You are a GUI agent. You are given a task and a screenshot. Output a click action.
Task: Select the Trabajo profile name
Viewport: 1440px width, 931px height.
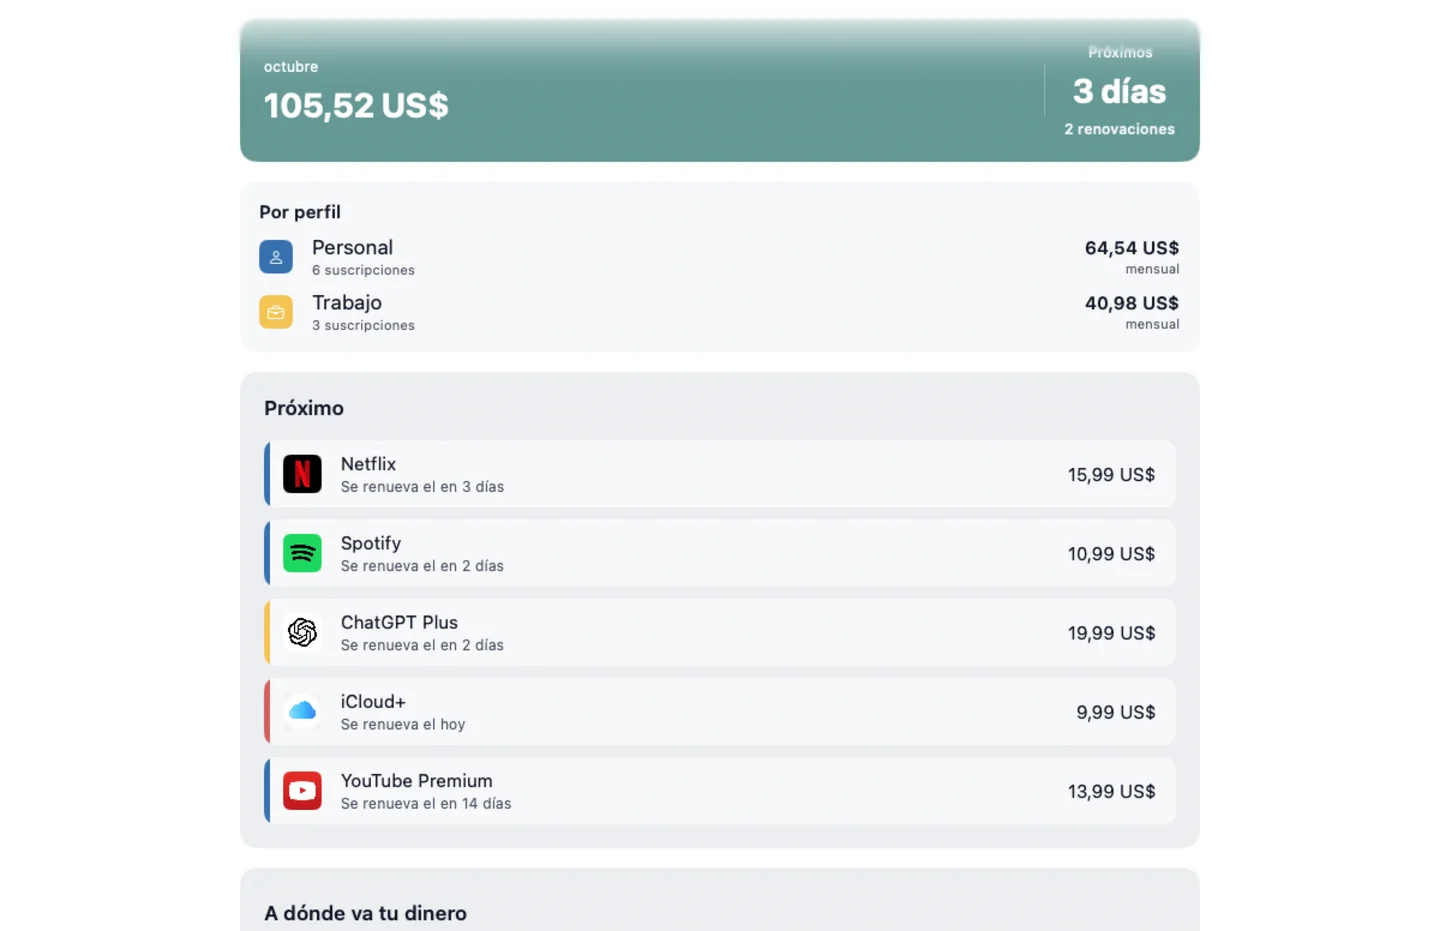tap(347, 302)
